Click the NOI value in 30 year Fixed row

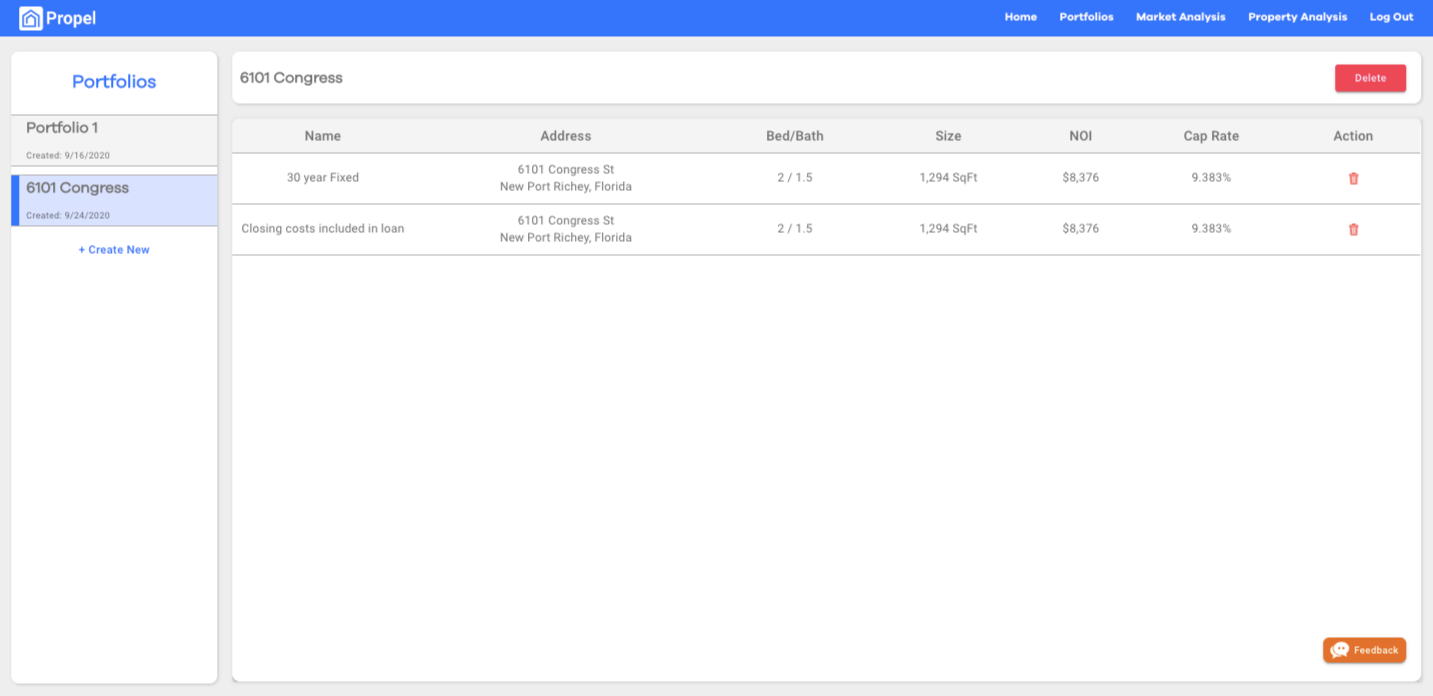pyautogui.click(x=1081, y=178)
